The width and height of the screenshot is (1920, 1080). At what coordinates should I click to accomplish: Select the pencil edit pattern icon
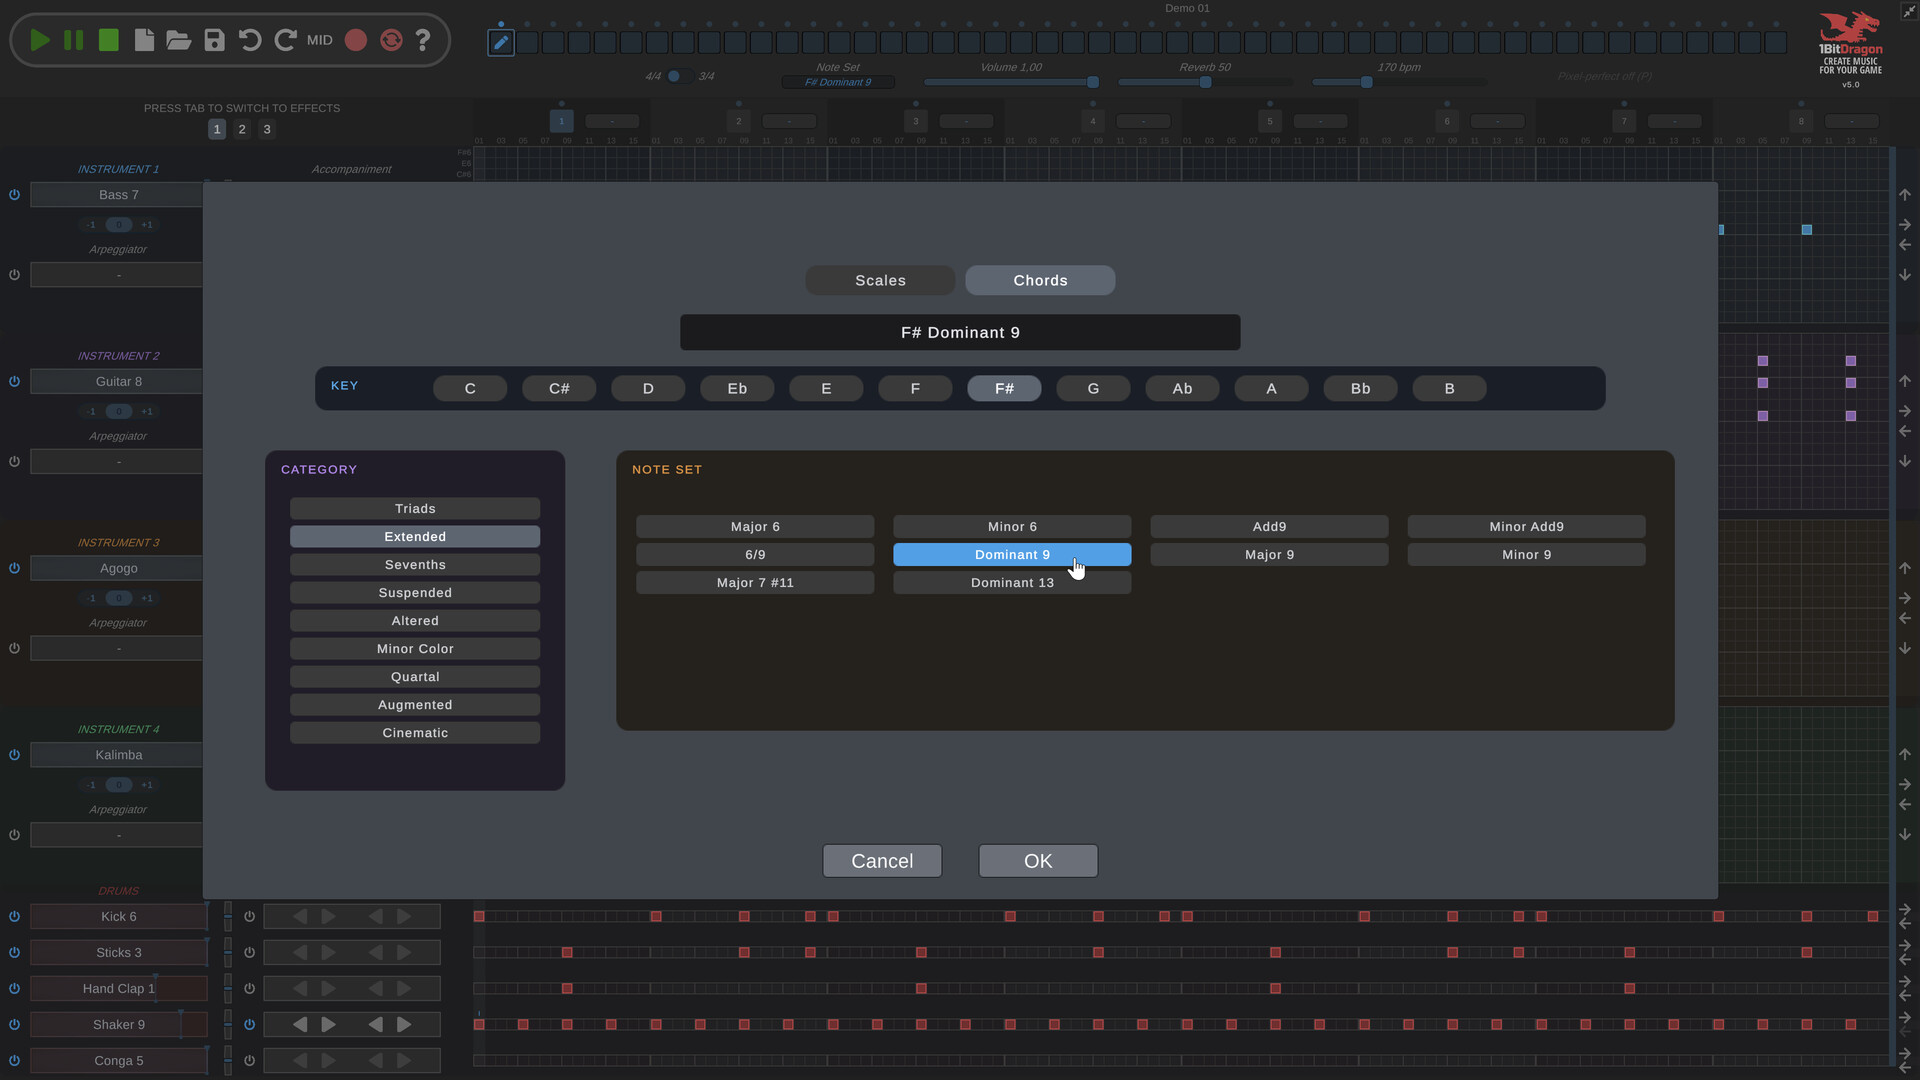click(x=501, y=42)
